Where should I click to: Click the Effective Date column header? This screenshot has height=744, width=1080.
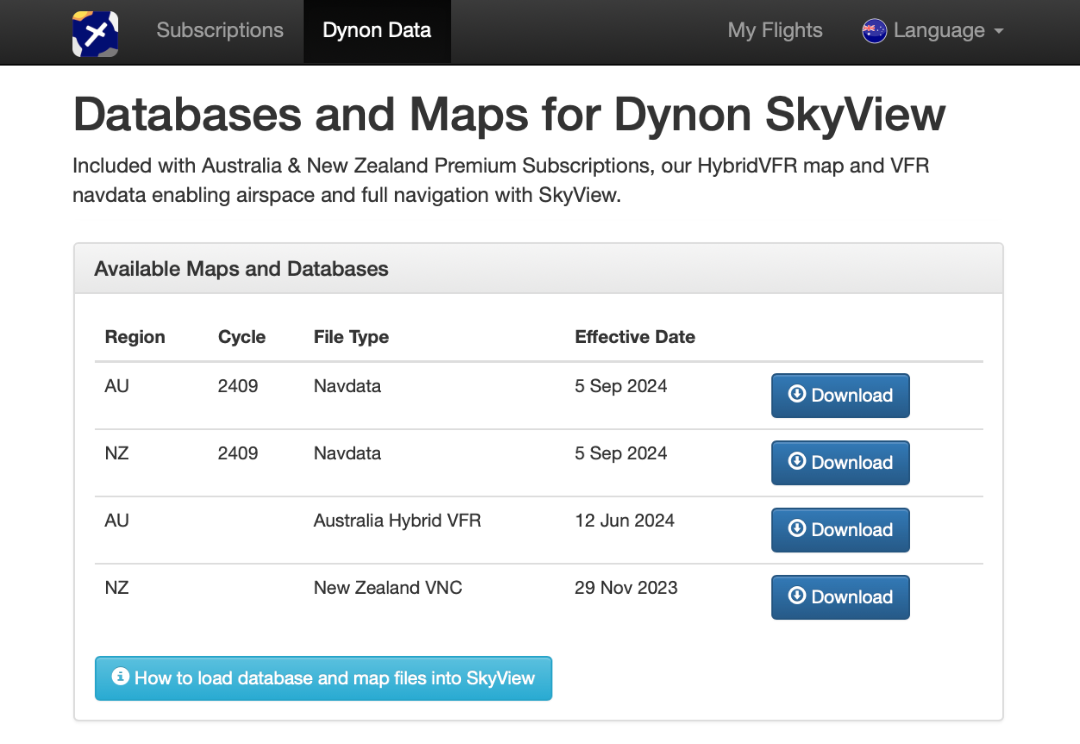tap(635, 337)
